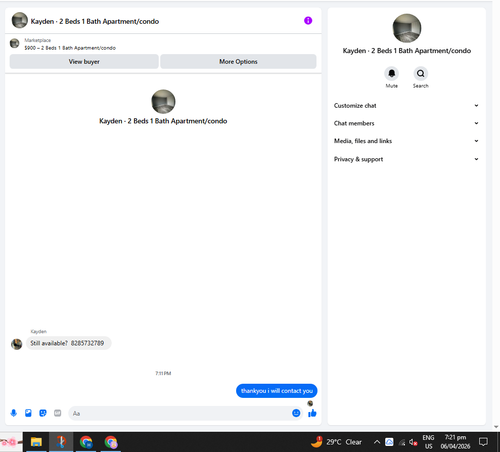The image size is (500, 452).
Task: Search in conversation magnifier icon
Action: 421,73
